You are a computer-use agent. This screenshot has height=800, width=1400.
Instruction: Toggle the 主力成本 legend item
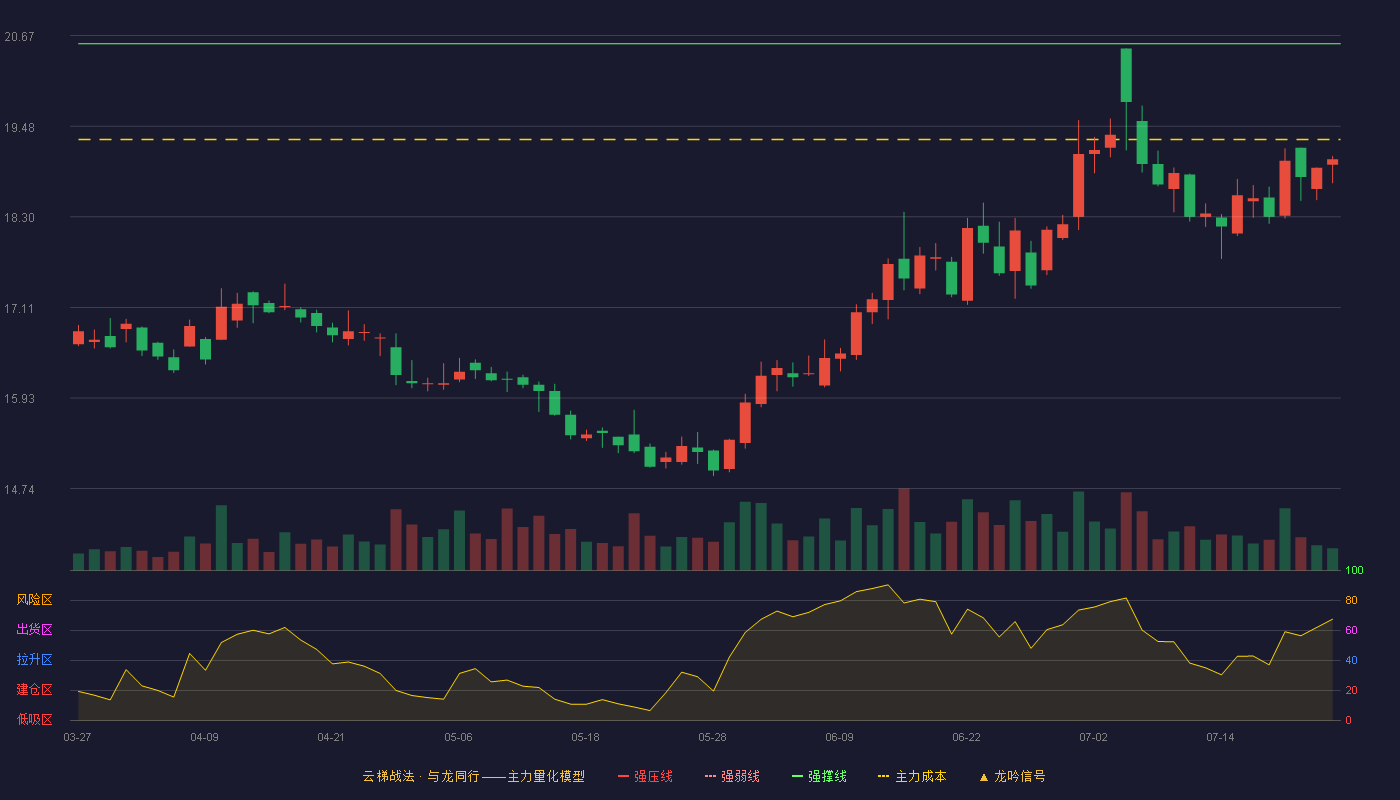(x=912, y=776)
